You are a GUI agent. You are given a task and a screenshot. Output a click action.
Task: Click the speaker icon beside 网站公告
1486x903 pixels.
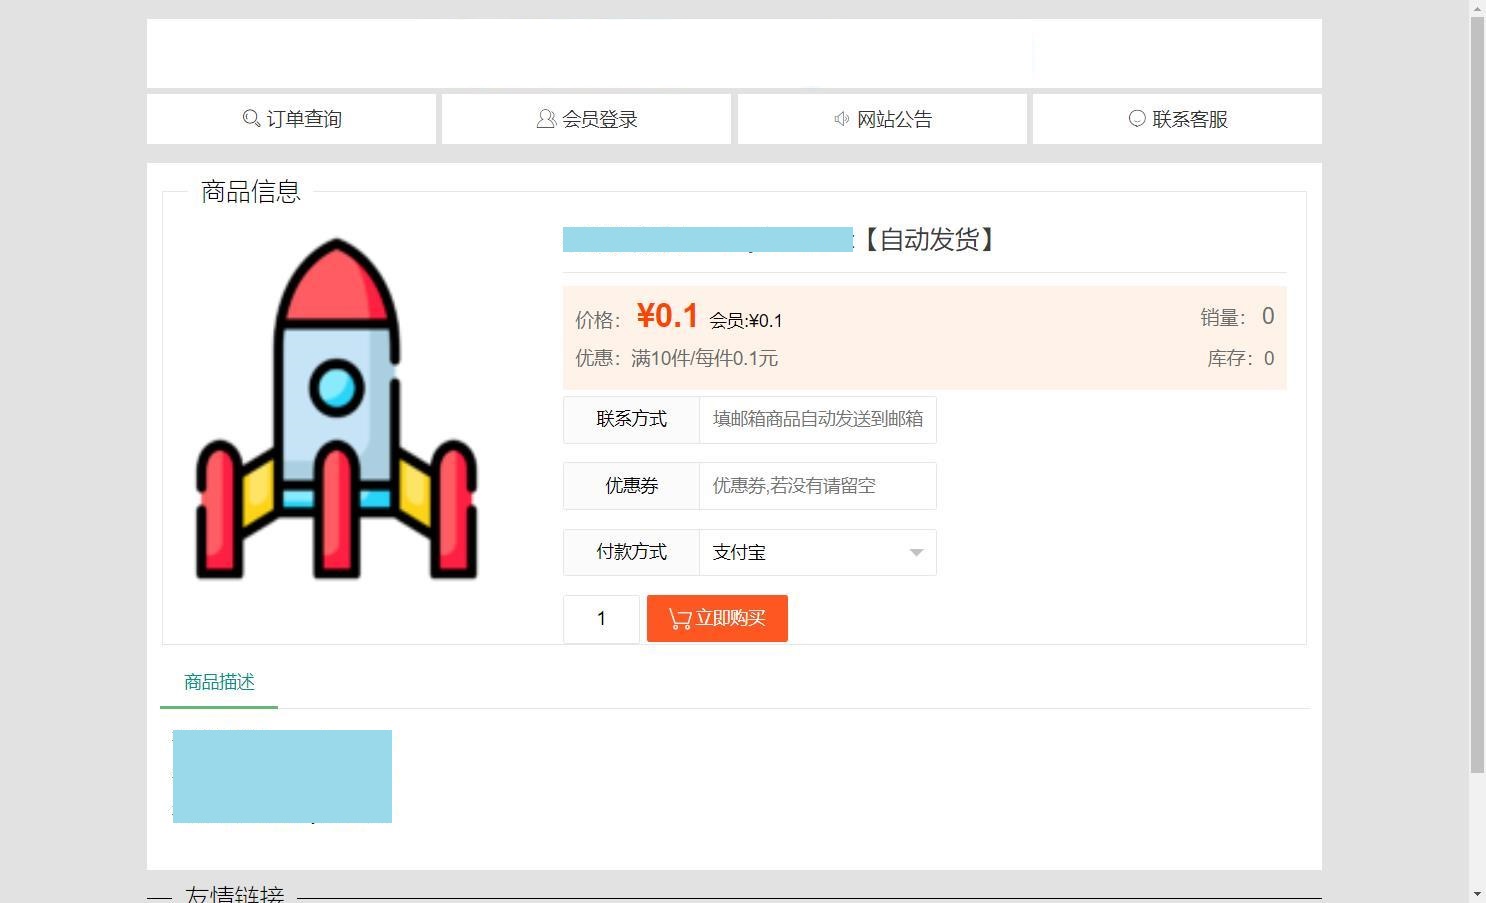coord(842,119)
